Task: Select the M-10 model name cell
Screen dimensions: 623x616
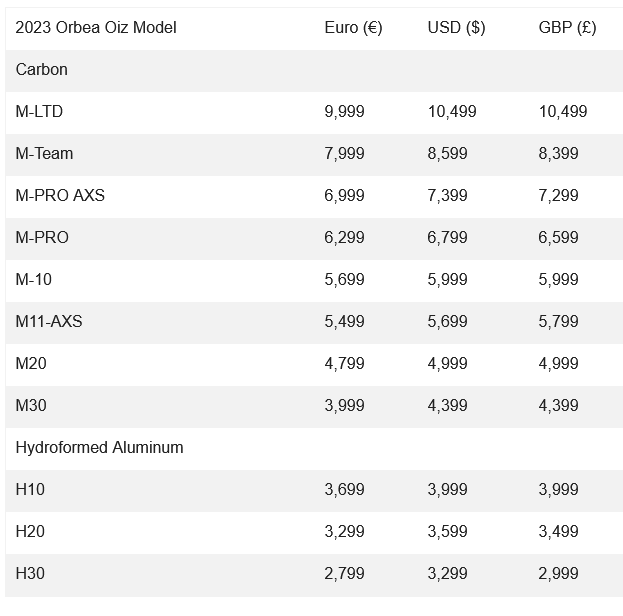Action: pos(33,280)
